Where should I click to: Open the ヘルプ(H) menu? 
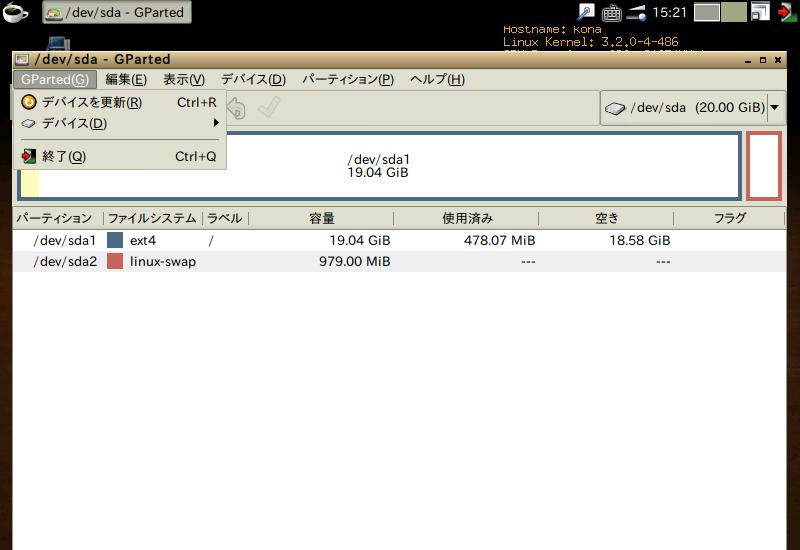click(x=437, y=80)
